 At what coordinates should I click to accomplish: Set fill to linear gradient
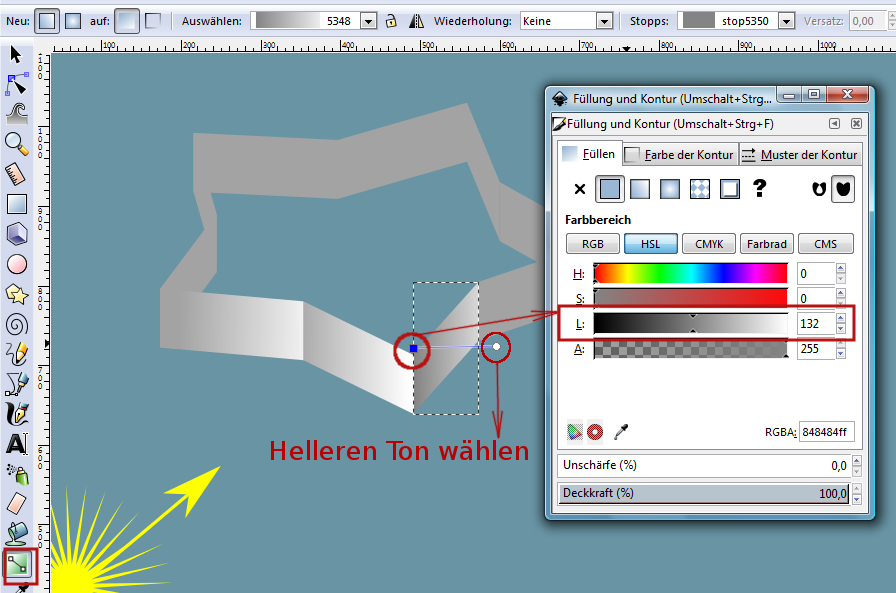(639, 189)
